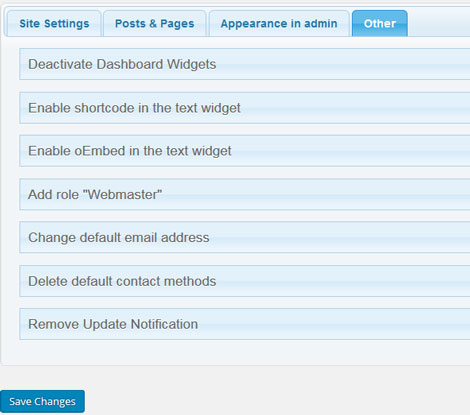Open the Posts & Pages tab
This screenshot has width=470, height=415.
(155, 23)
